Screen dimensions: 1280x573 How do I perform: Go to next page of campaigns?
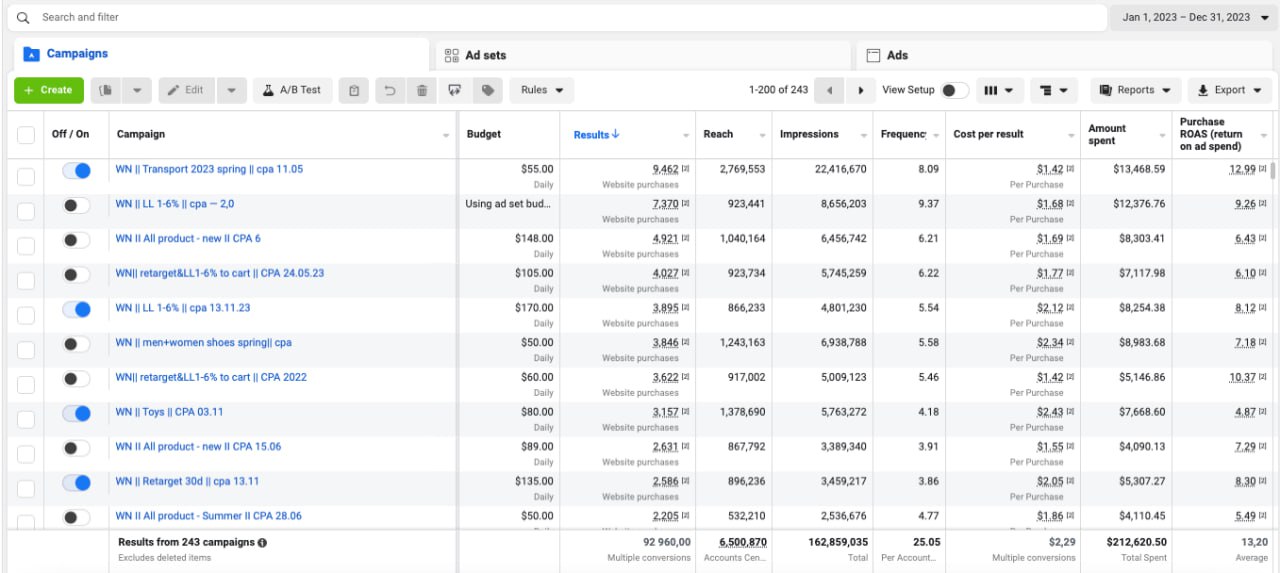coord(860,90)
